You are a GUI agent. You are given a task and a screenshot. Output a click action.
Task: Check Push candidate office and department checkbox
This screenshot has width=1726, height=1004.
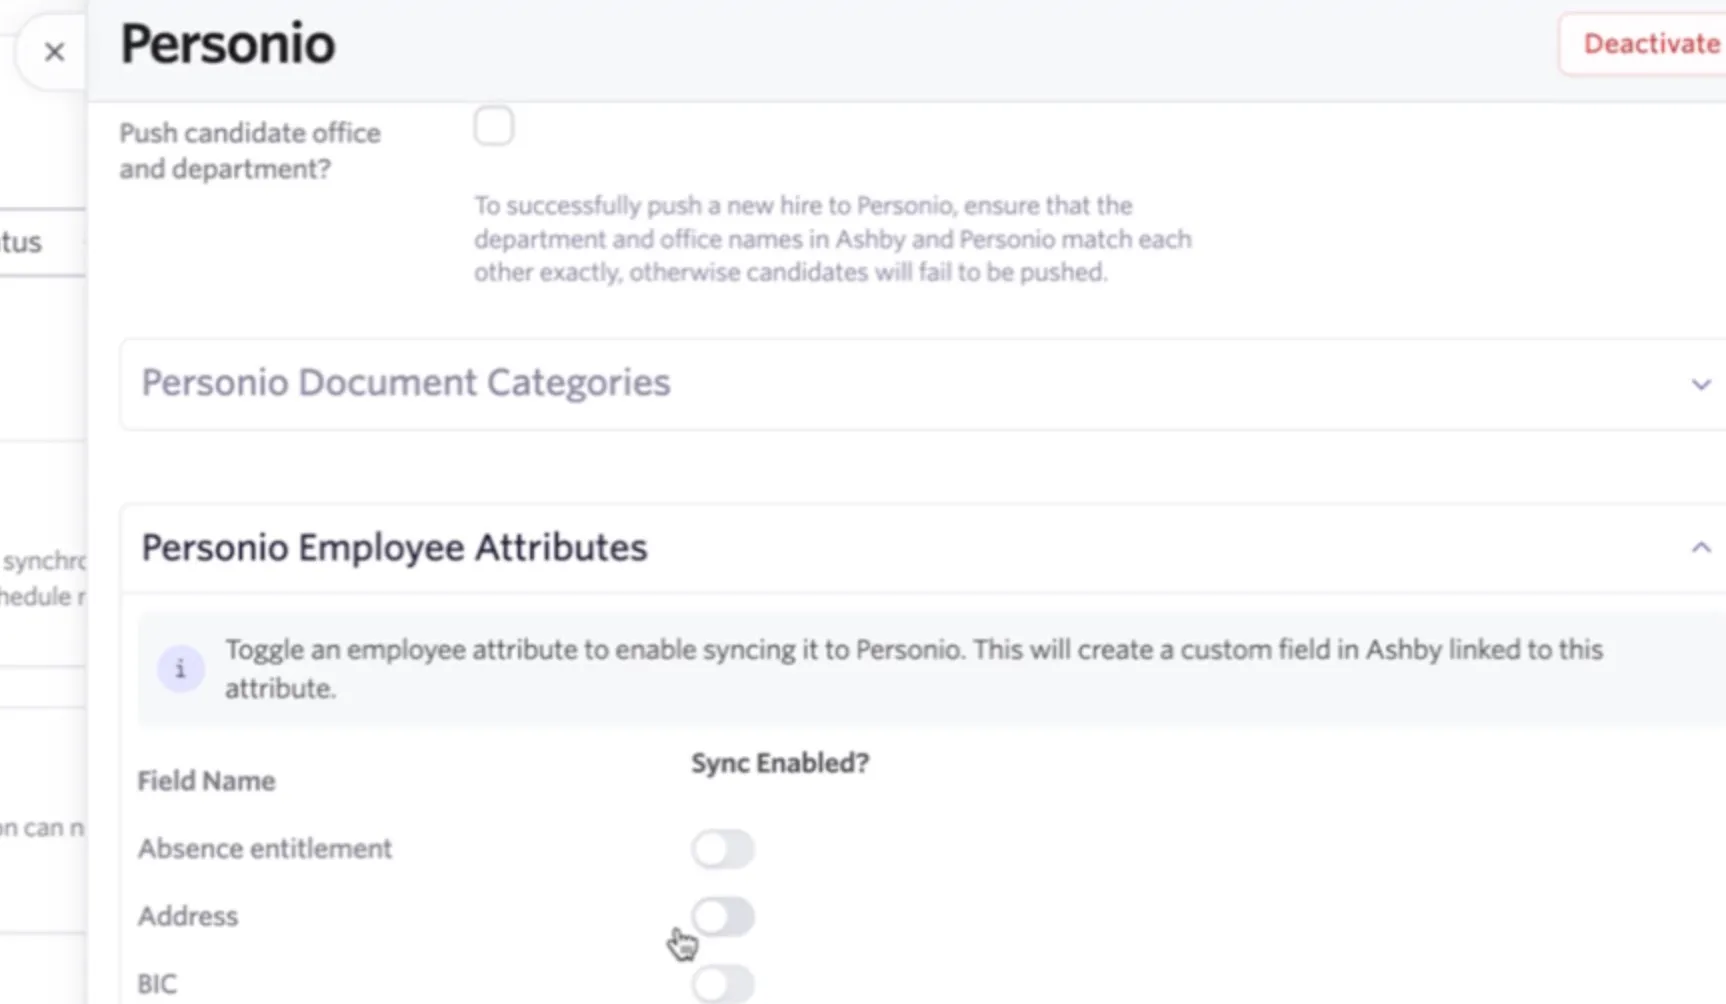tap(494, 127)
